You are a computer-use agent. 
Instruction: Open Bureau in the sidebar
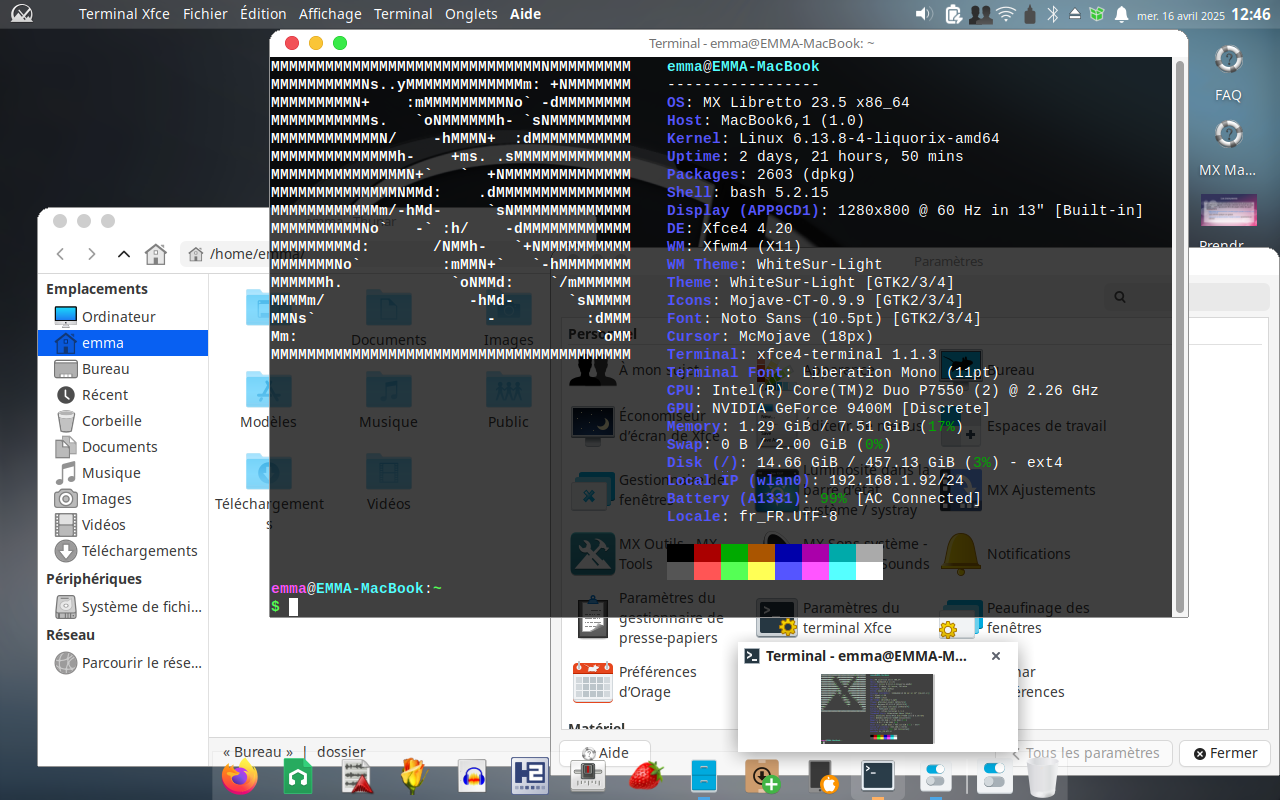123,368
